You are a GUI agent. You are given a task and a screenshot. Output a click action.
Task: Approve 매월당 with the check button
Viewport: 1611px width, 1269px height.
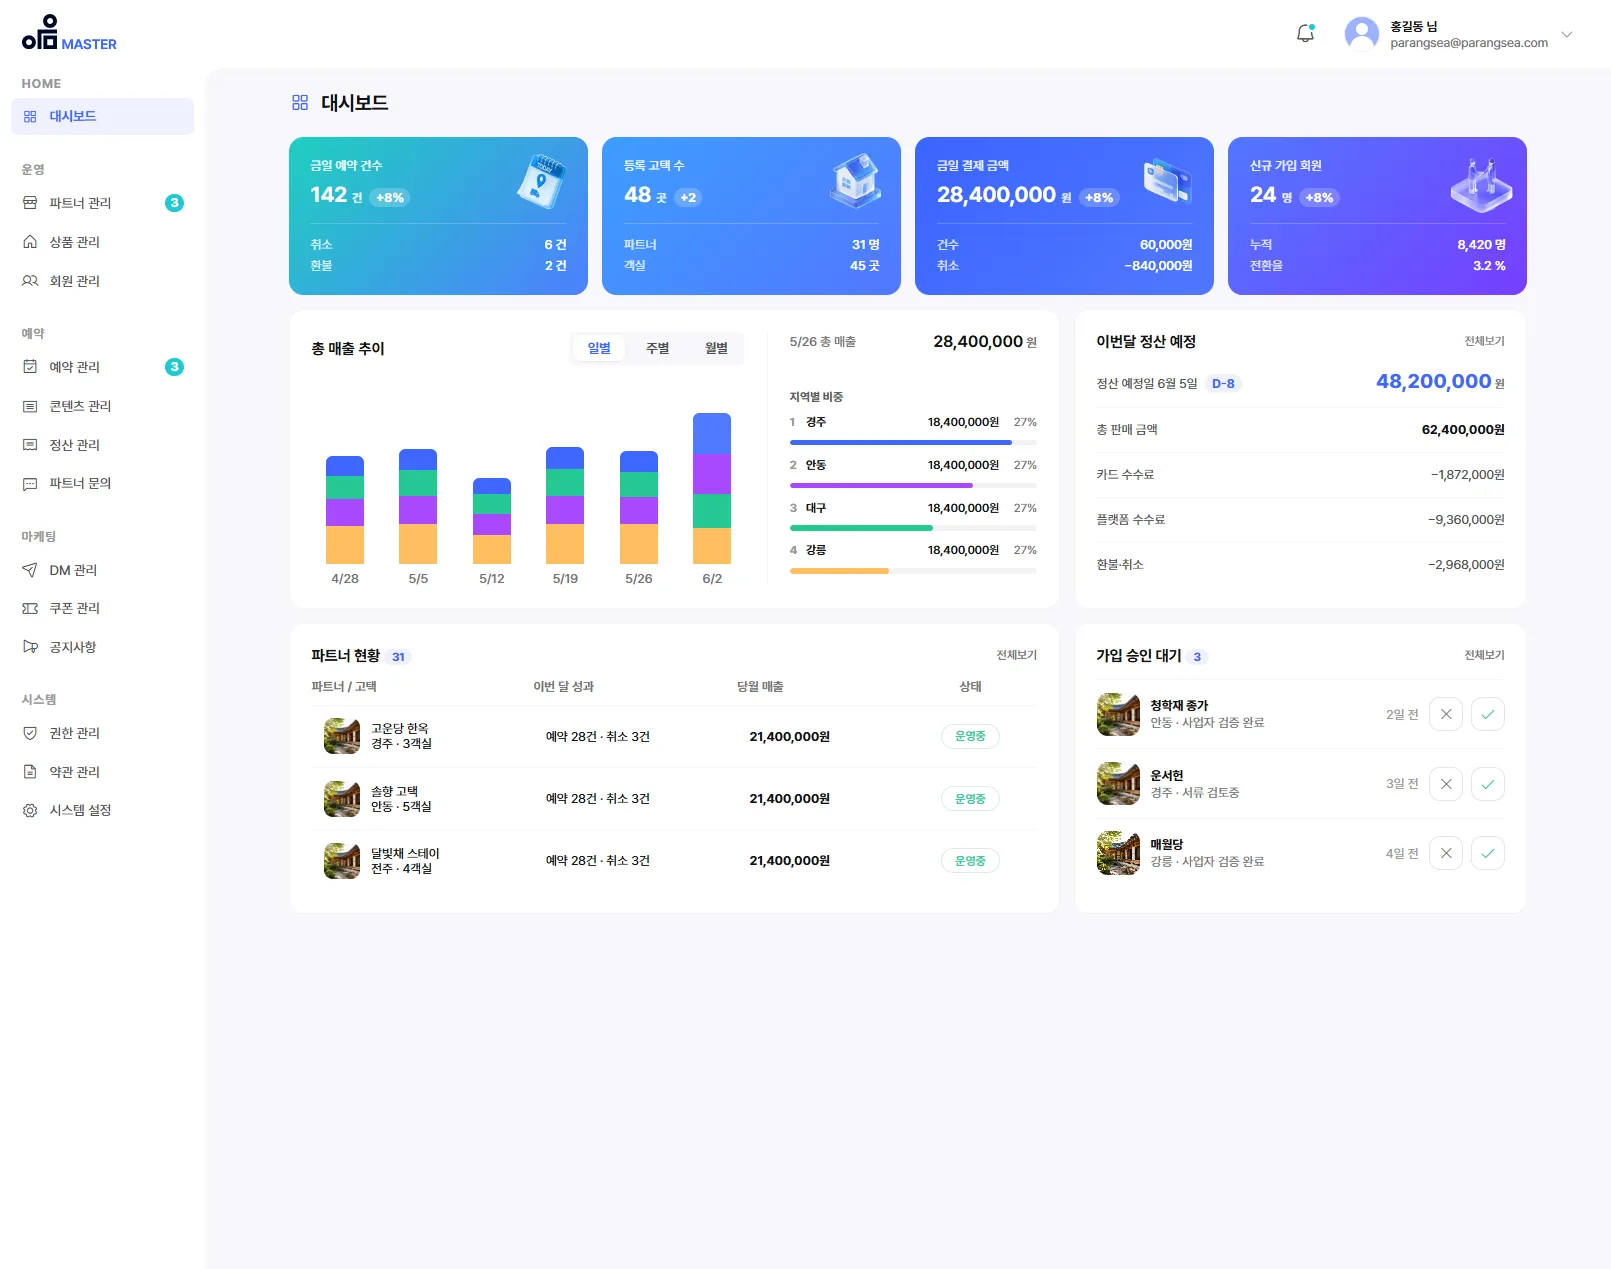[x=1488, y=853]
